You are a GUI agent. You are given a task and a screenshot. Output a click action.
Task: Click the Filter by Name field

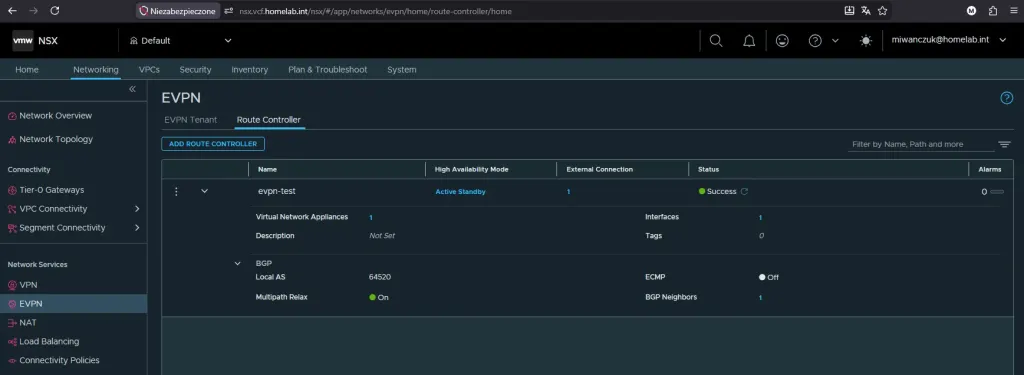920,144
